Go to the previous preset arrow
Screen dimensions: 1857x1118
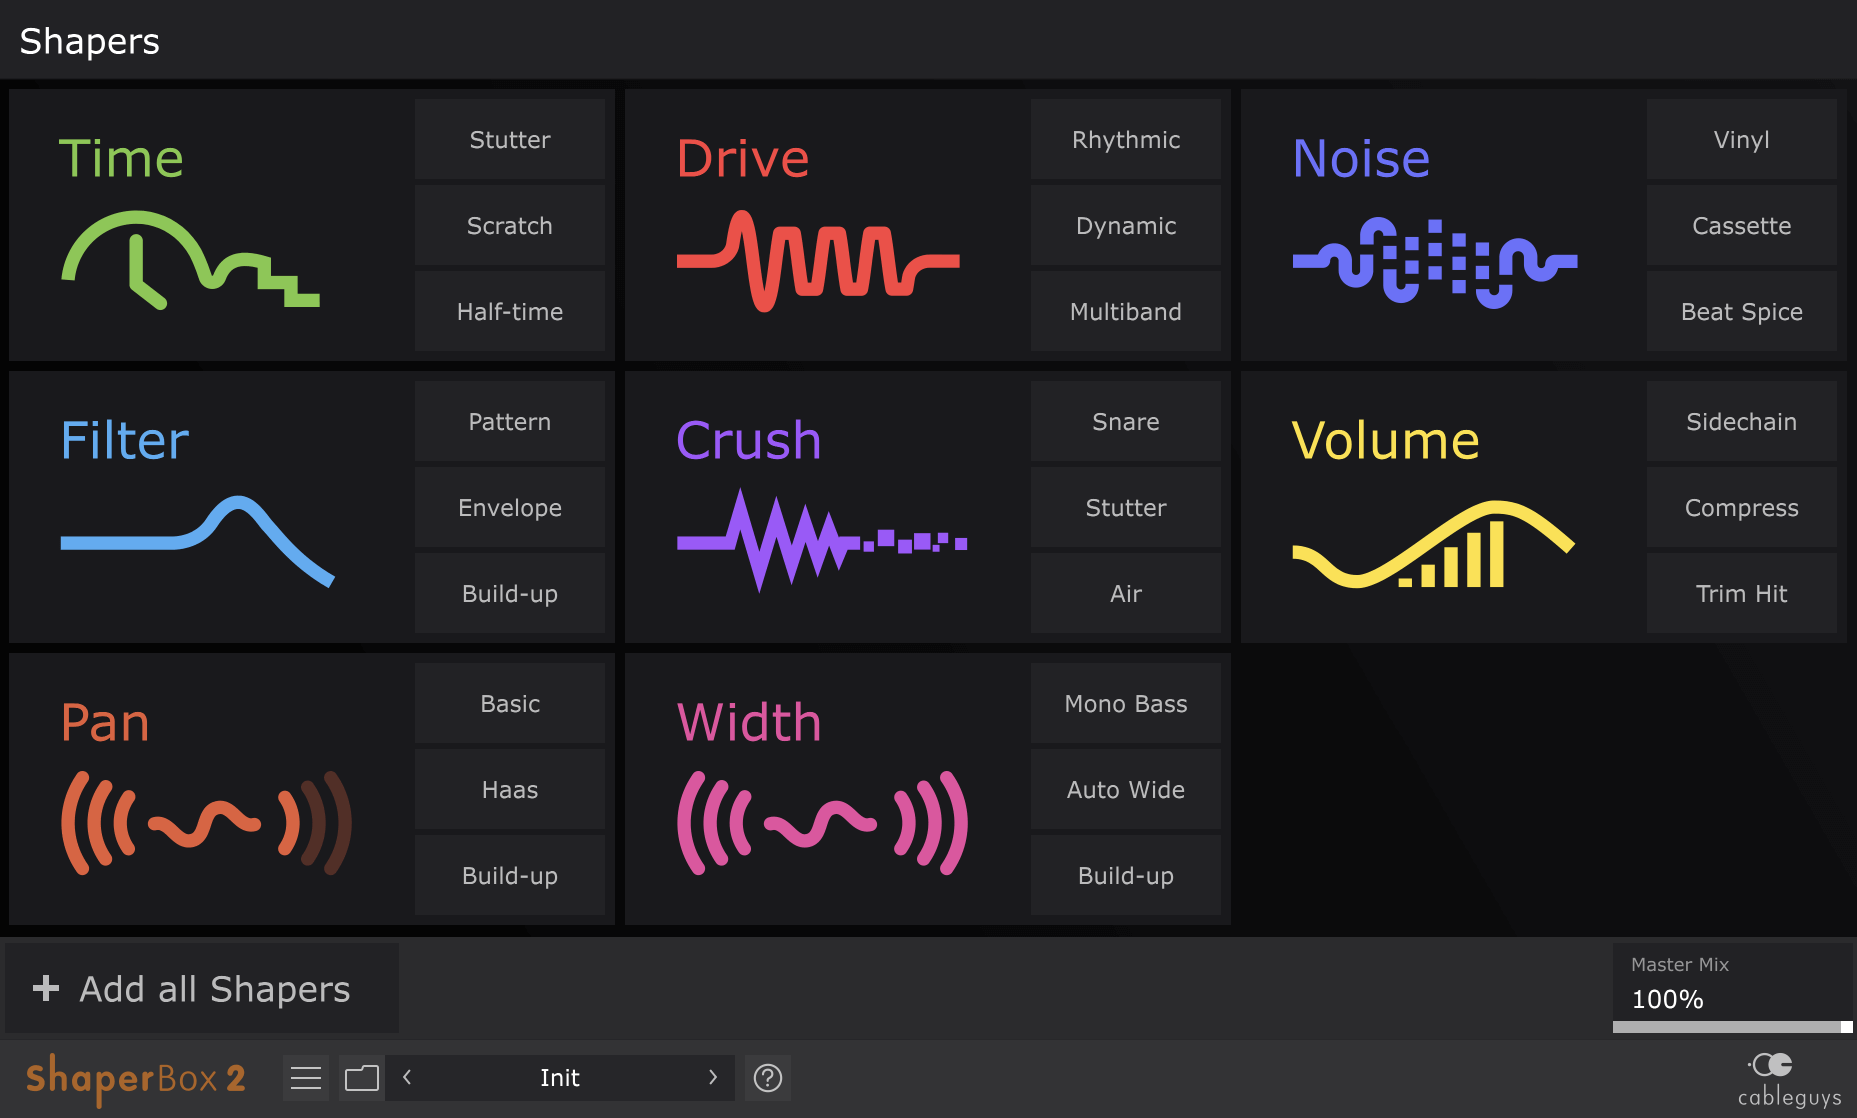(x=407, y=1077)
